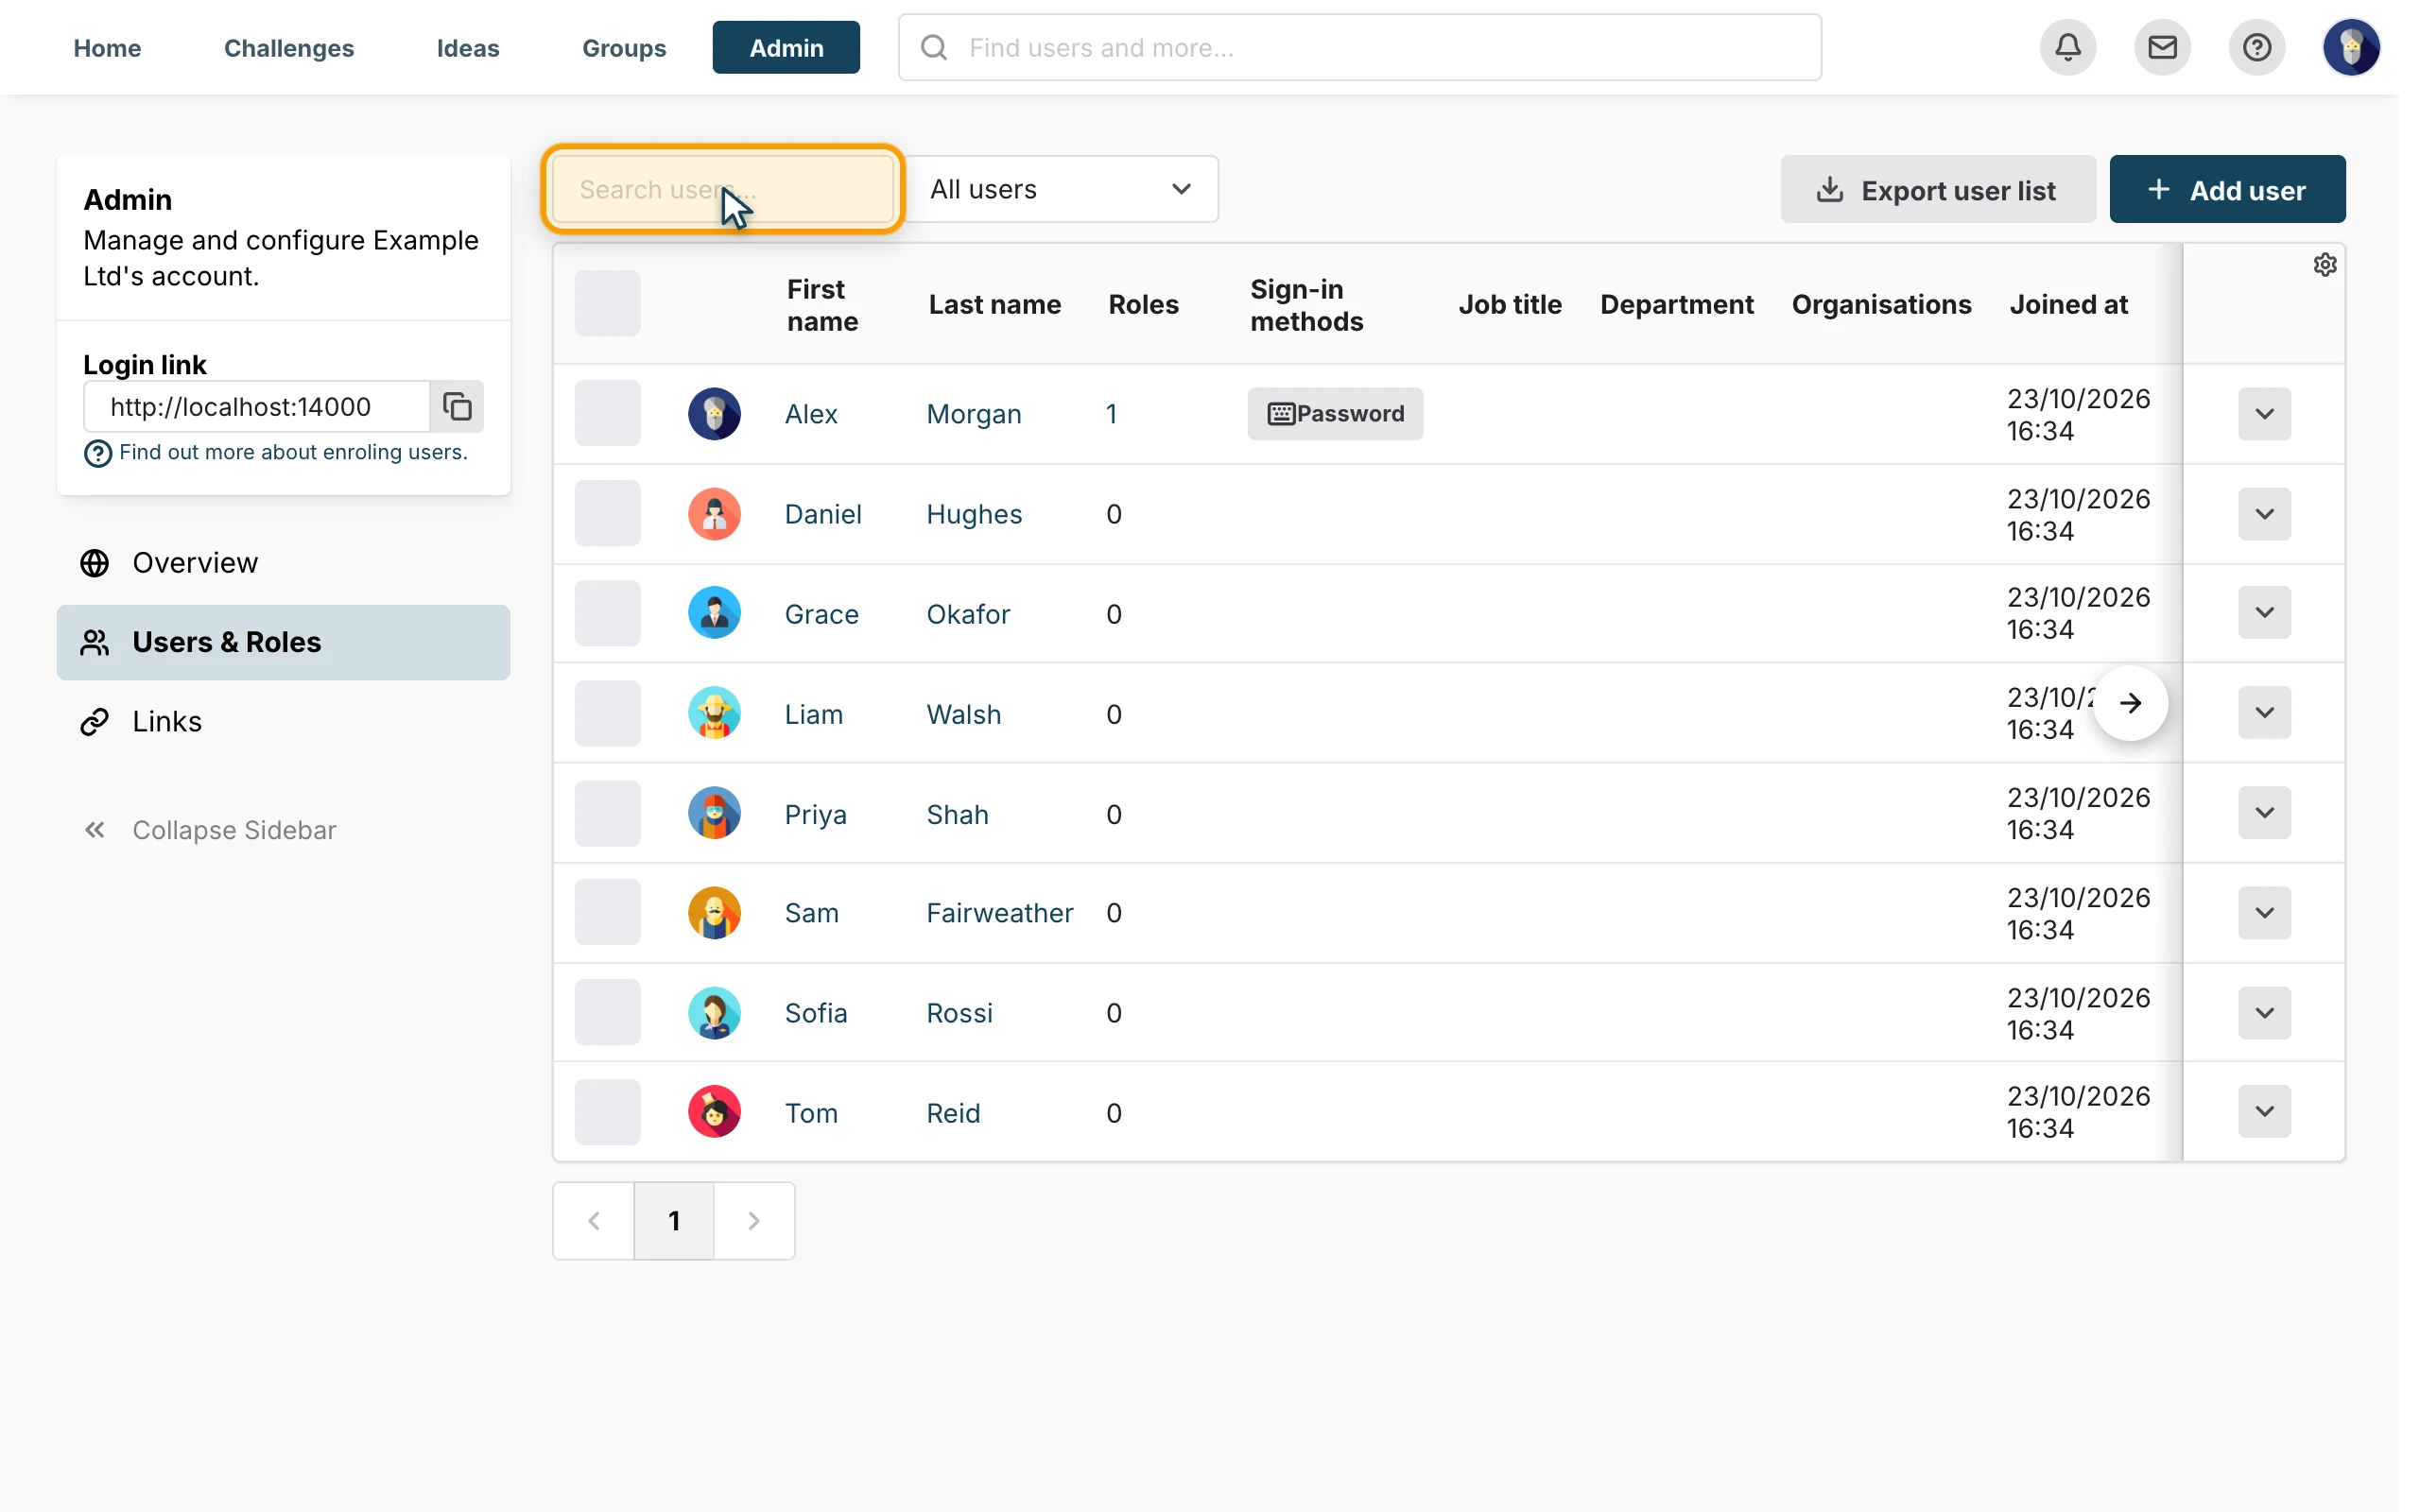
Task: Toggle the select-all checkbox in header
Action: (607, 303)
